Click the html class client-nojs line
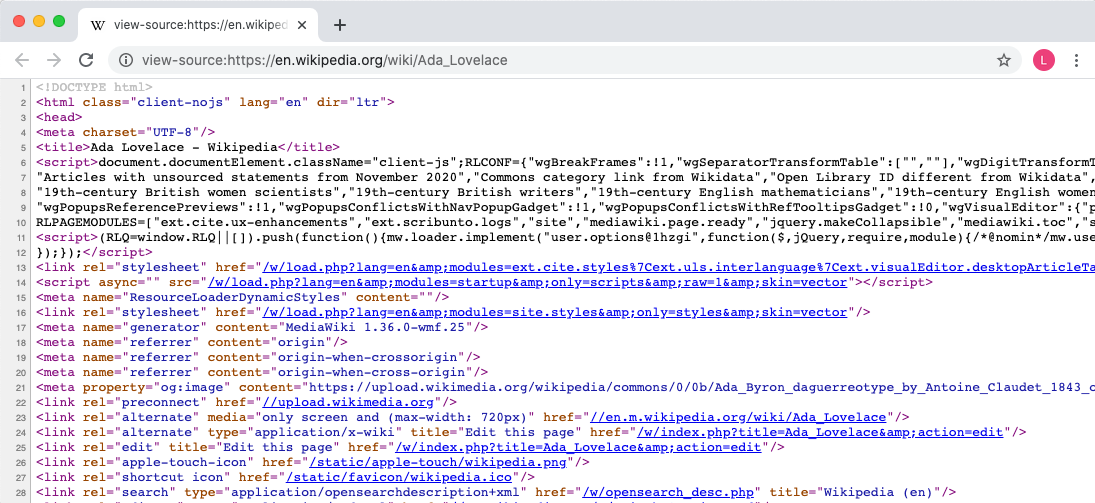The image size is (1095, 503). tap(215, 102)
